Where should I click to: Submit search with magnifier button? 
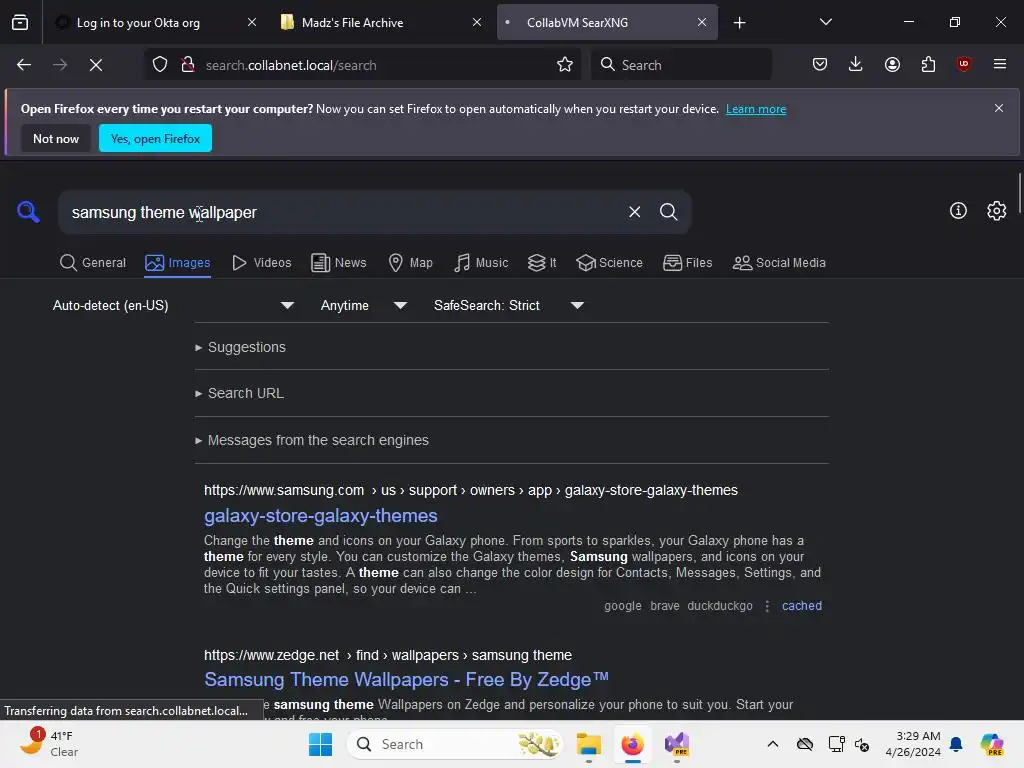point(668,212)
